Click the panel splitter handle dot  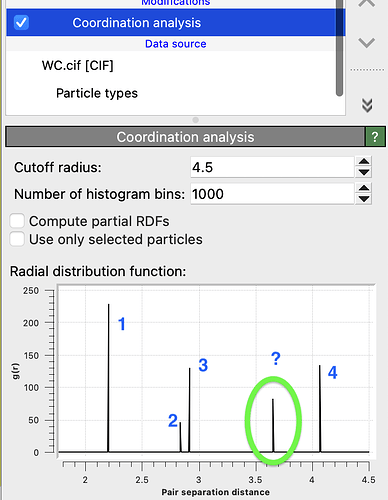click(196, 120)
